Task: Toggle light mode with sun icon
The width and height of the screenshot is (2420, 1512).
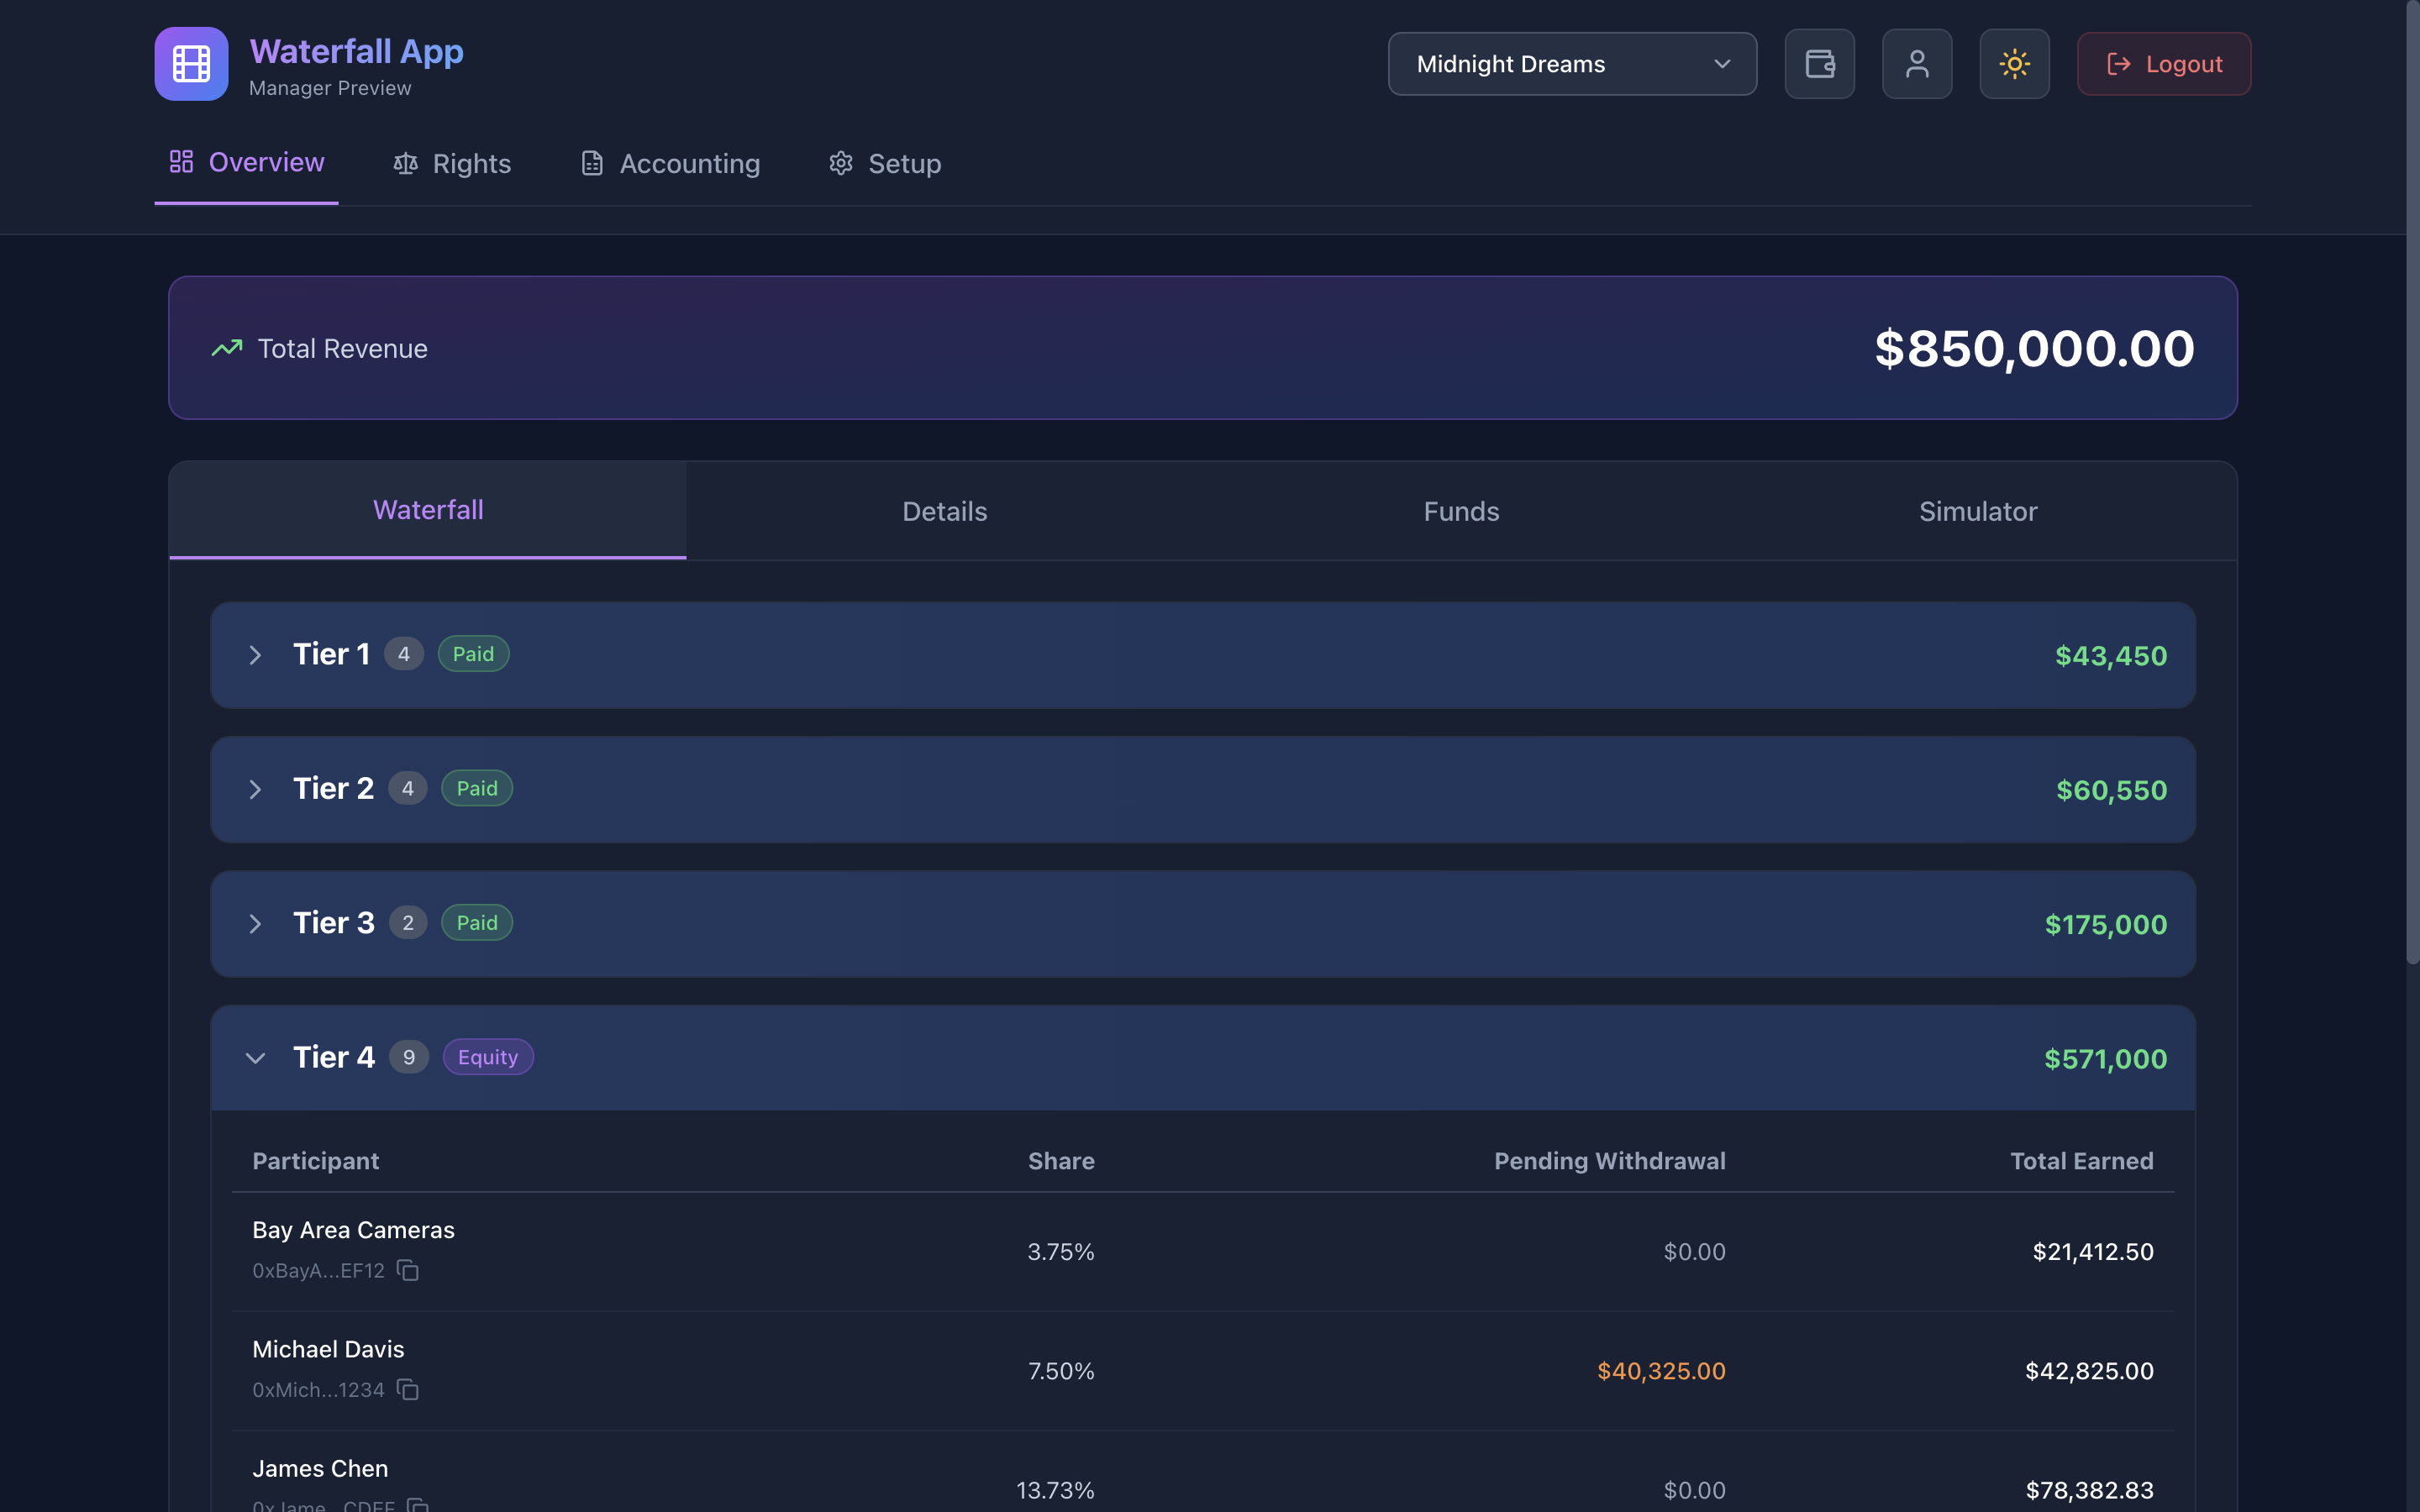Action: [2014, 64]
